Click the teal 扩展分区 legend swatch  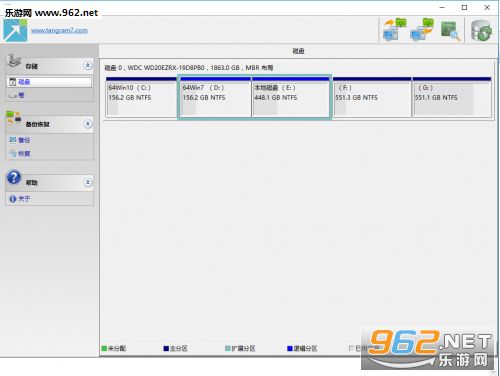pos(228,349)
